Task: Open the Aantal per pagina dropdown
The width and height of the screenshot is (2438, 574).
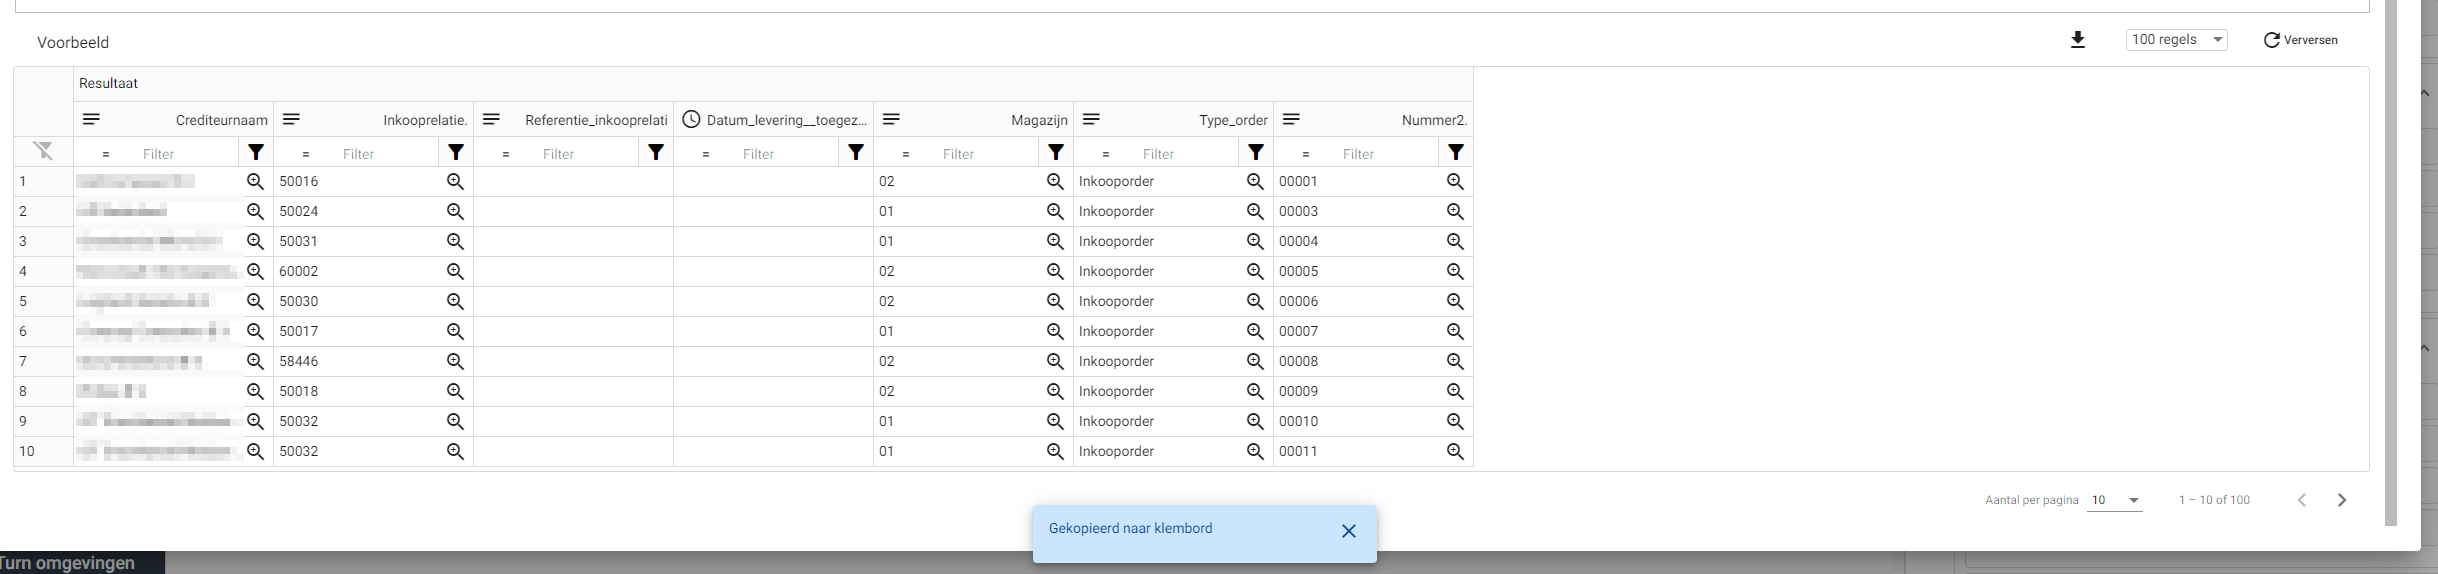Action: pyautogui.click(x=2114, y=500)
